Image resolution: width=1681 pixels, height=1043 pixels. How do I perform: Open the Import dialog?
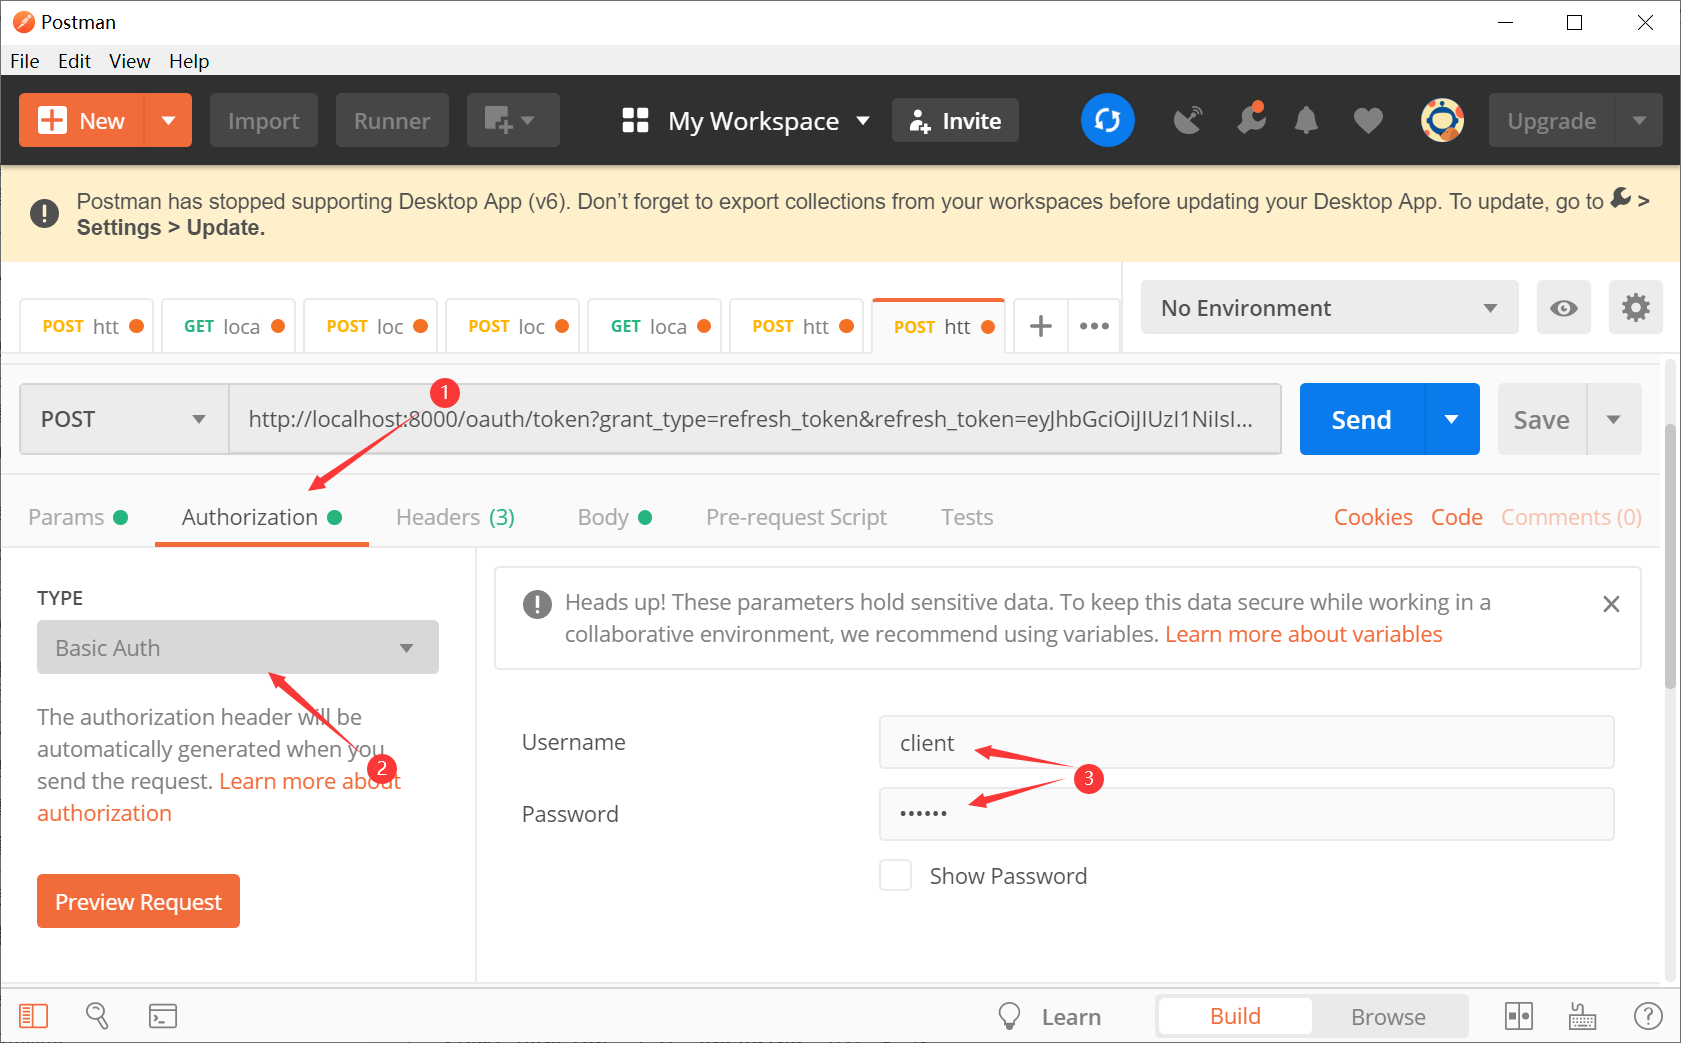coord(263,121)
